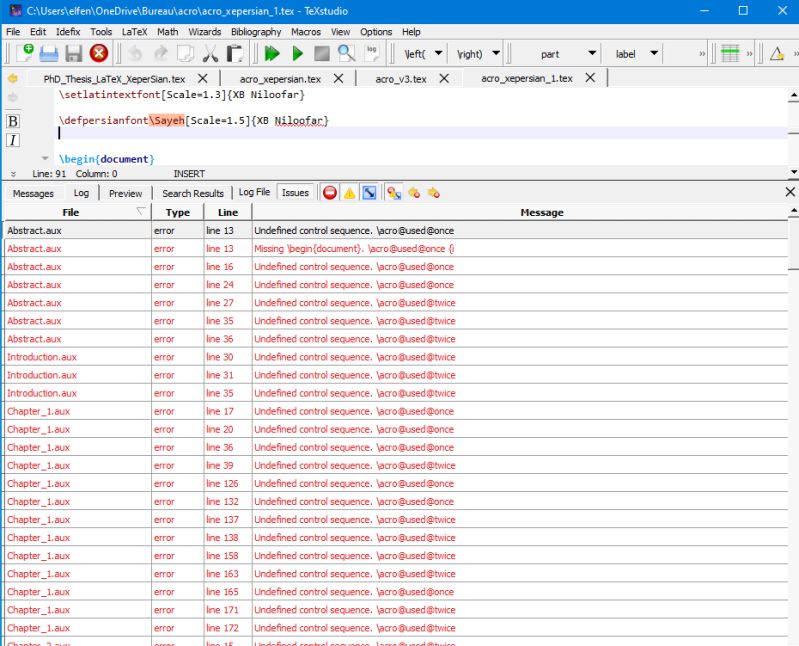Screen dimensions: 799x646
Task: Open the Wizards menu
Action: click(204, 32)
